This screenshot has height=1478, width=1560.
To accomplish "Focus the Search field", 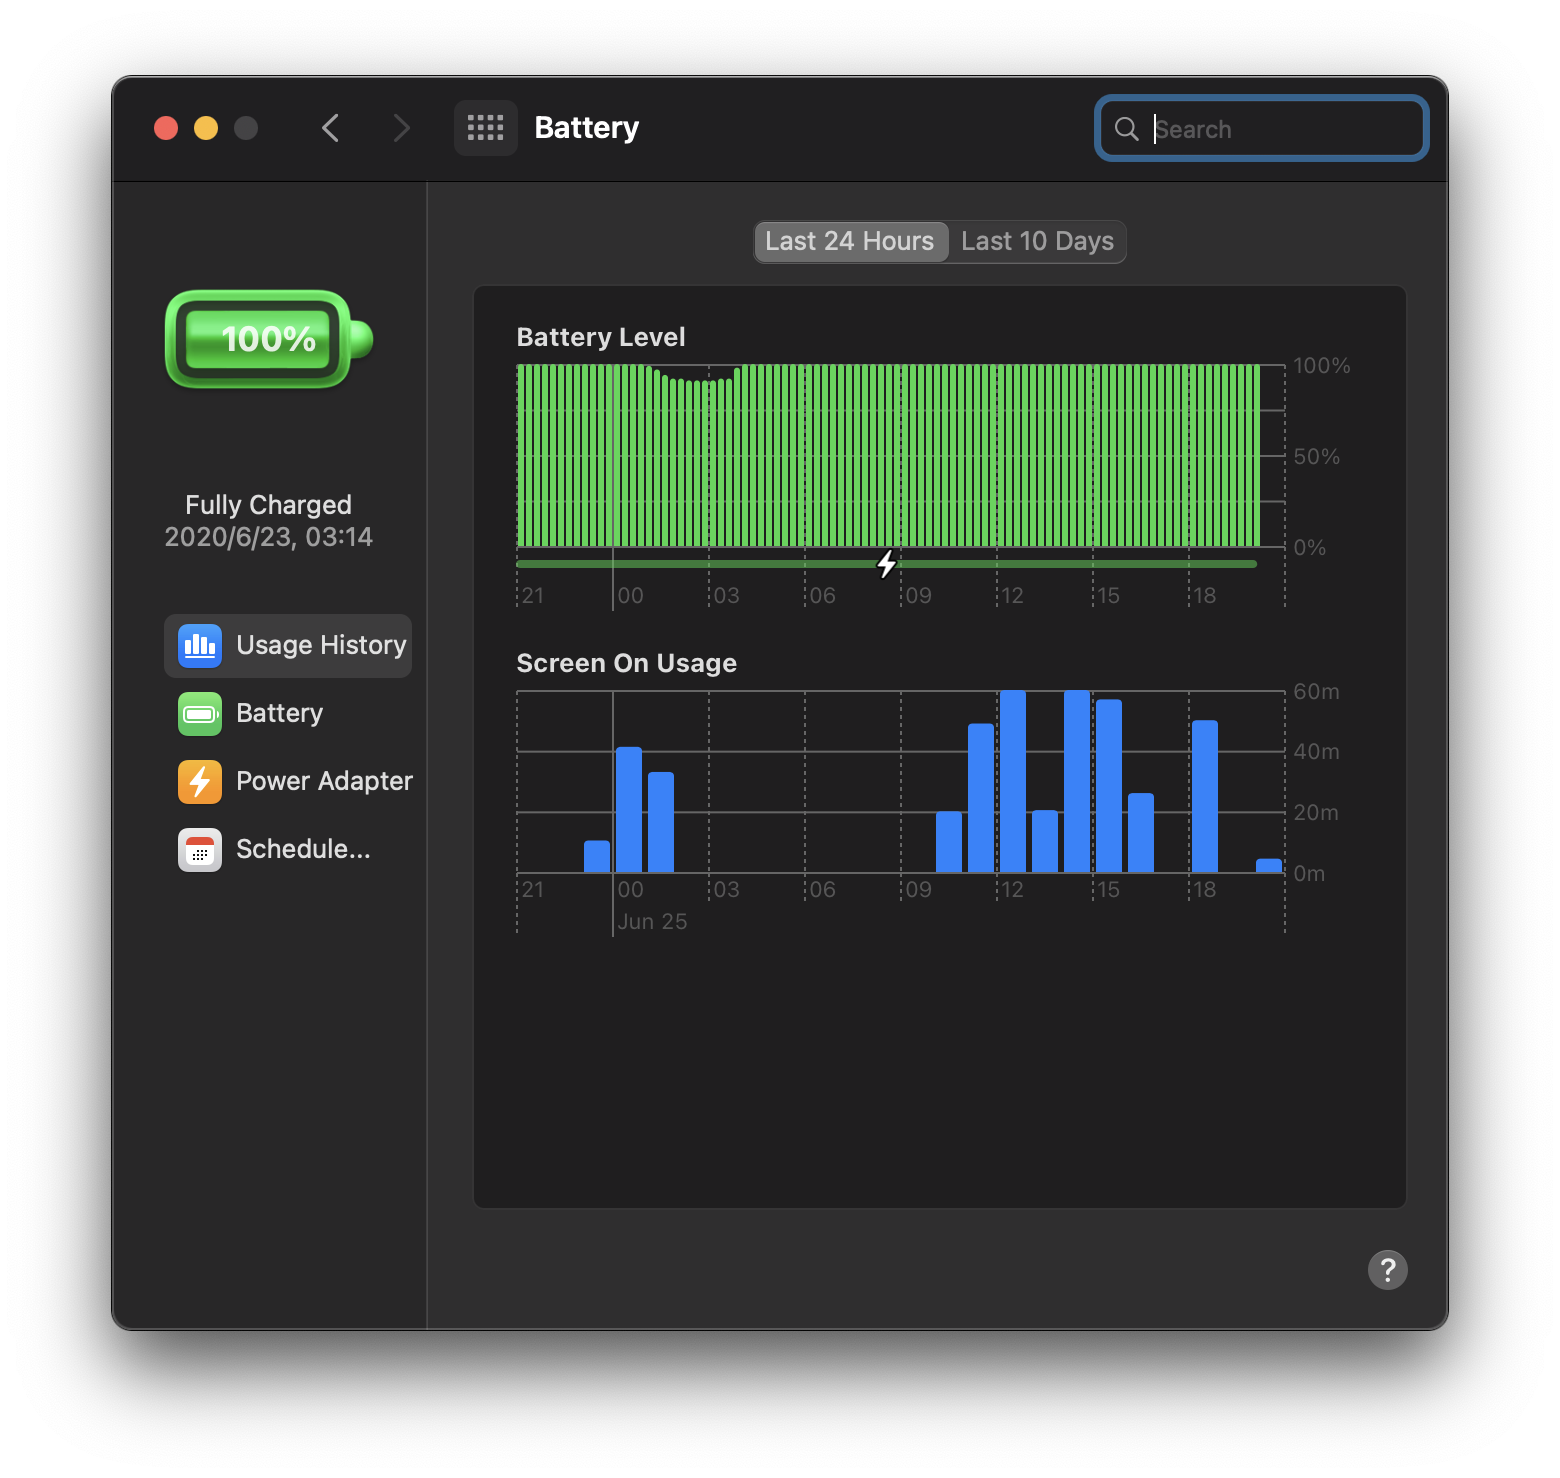I will pyautogui.click(x=1262, y=128).
